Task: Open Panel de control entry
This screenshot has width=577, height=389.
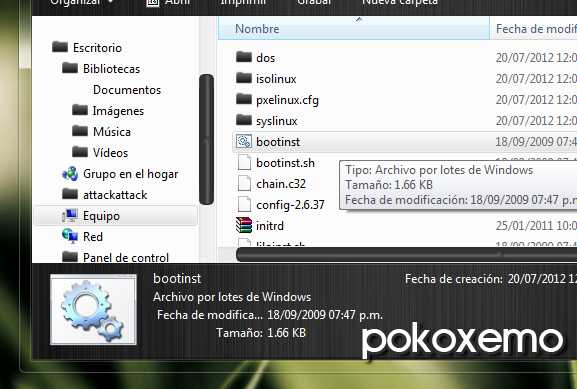Action: pyautogui.click(x=126, y=257)
